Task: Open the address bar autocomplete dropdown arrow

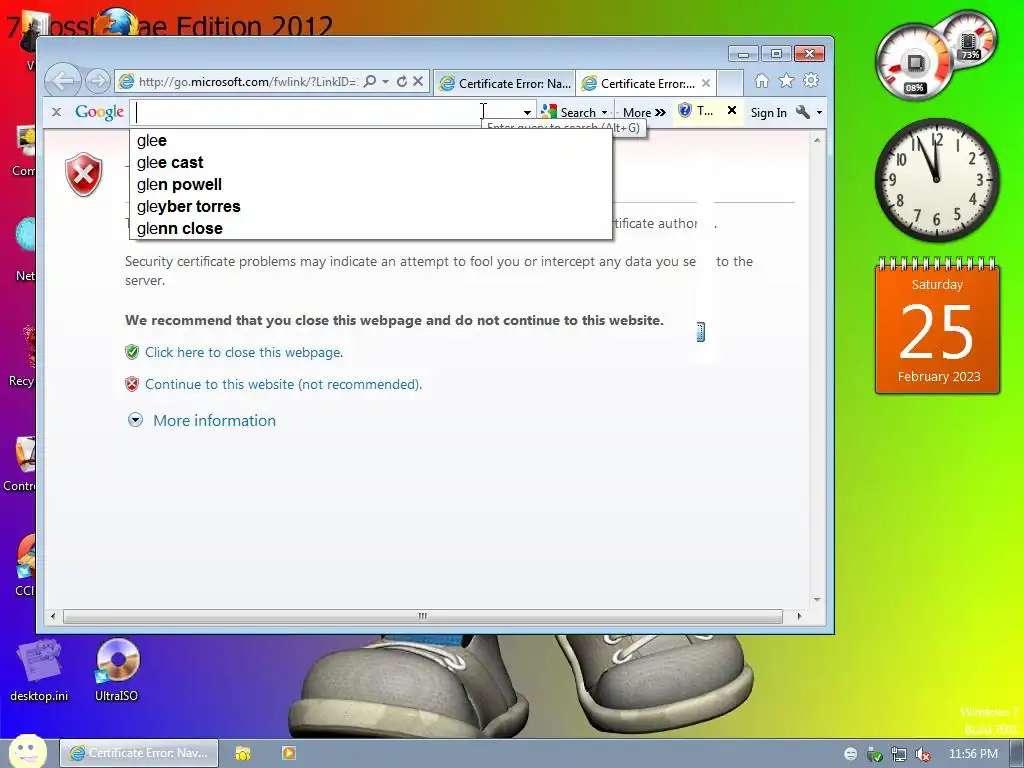Action: point(385,82)
